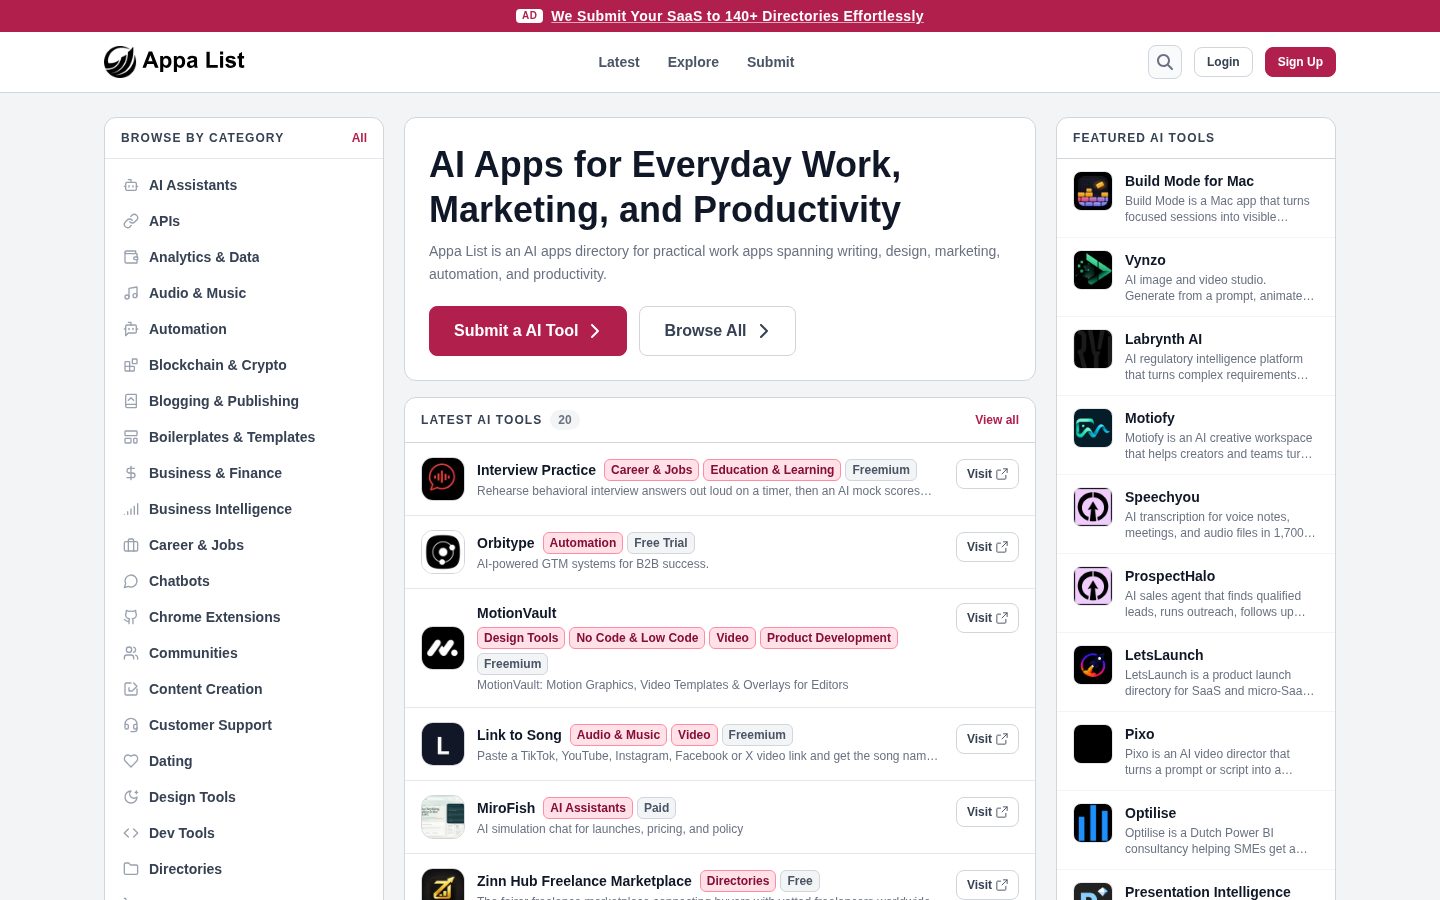
Task: Click the Sign Up button
Action: point(1300,62)
